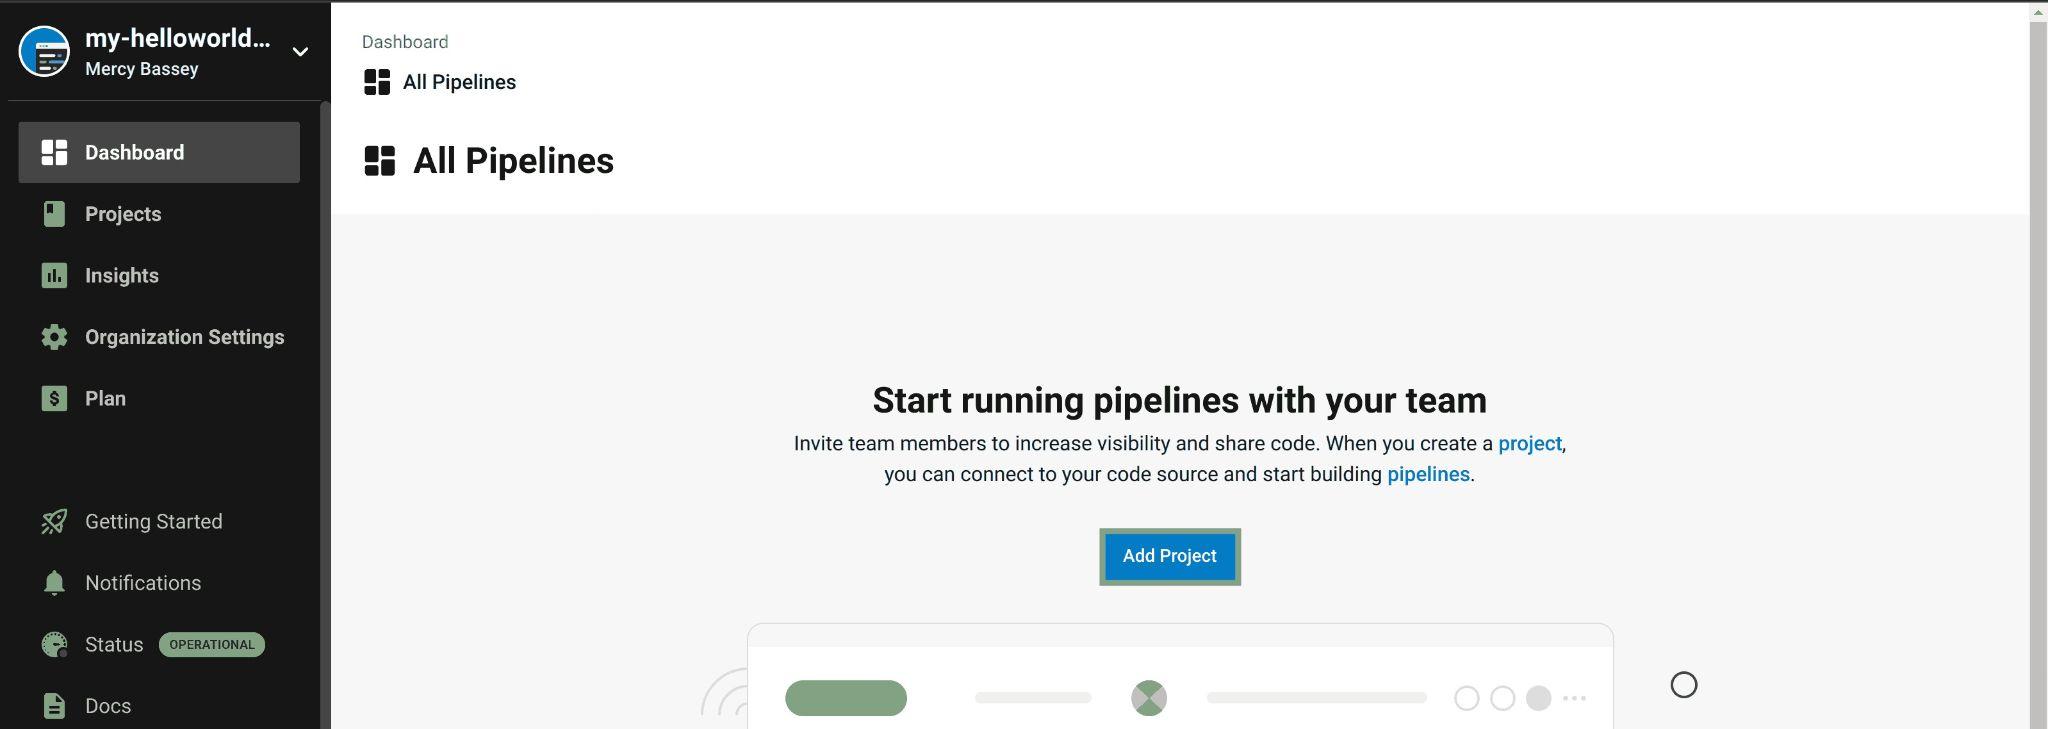This screenshot has height=729, width=2048.
Task: Click the Docs document icon
Action: (x=54, y=706)
